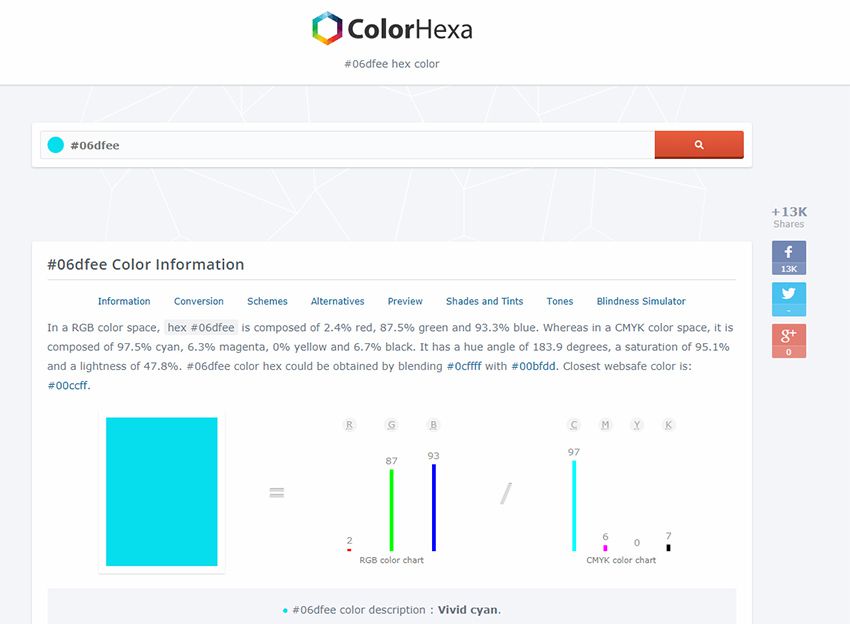Share page via Twitter icon
The height and width of the screenshot is (624, 850).
(x=788, y=299)
